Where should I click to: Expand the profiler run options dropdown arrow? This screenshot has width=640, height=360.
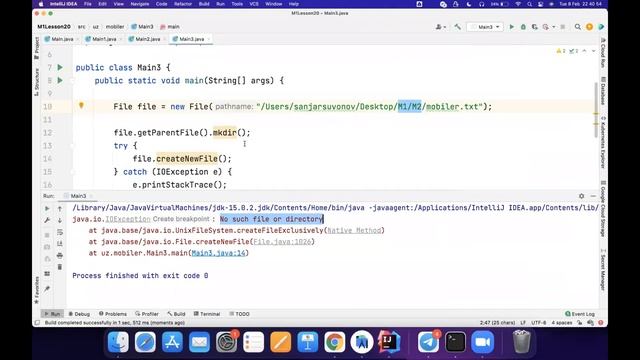[553, 27]
